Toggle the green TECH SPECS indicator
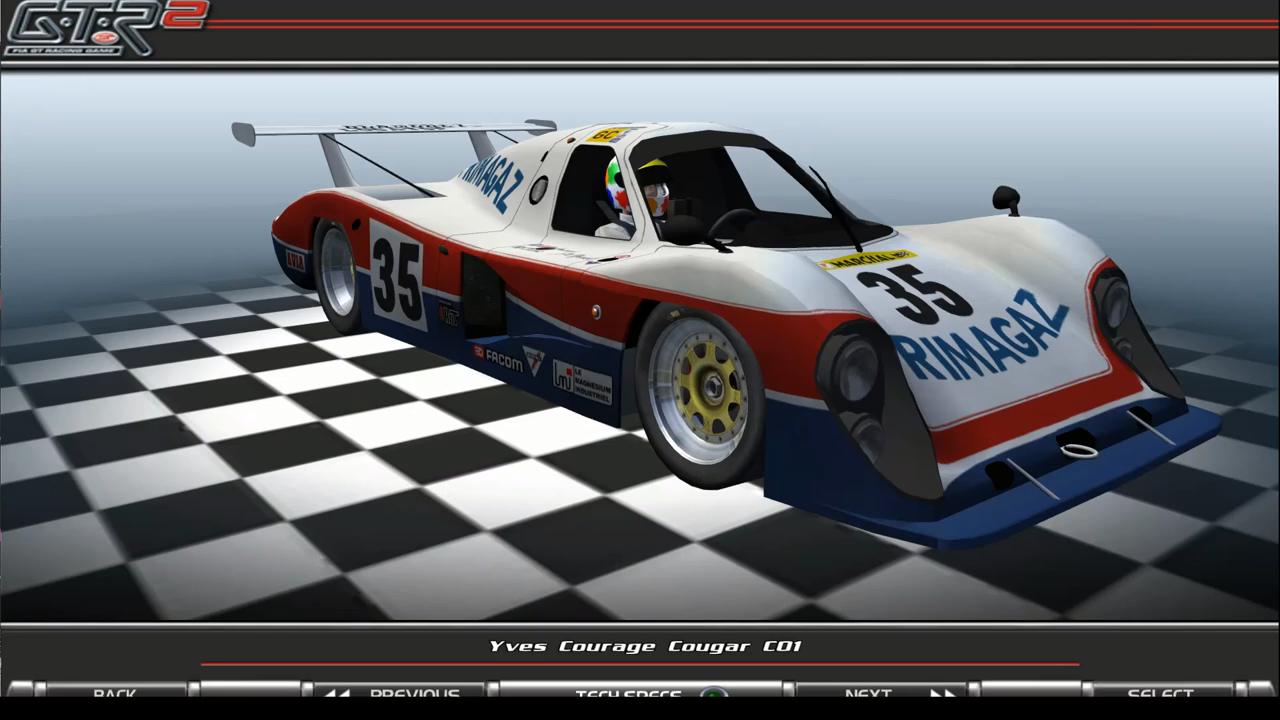This screenshot has height=720, width=1280. click(x=713, y=693)
